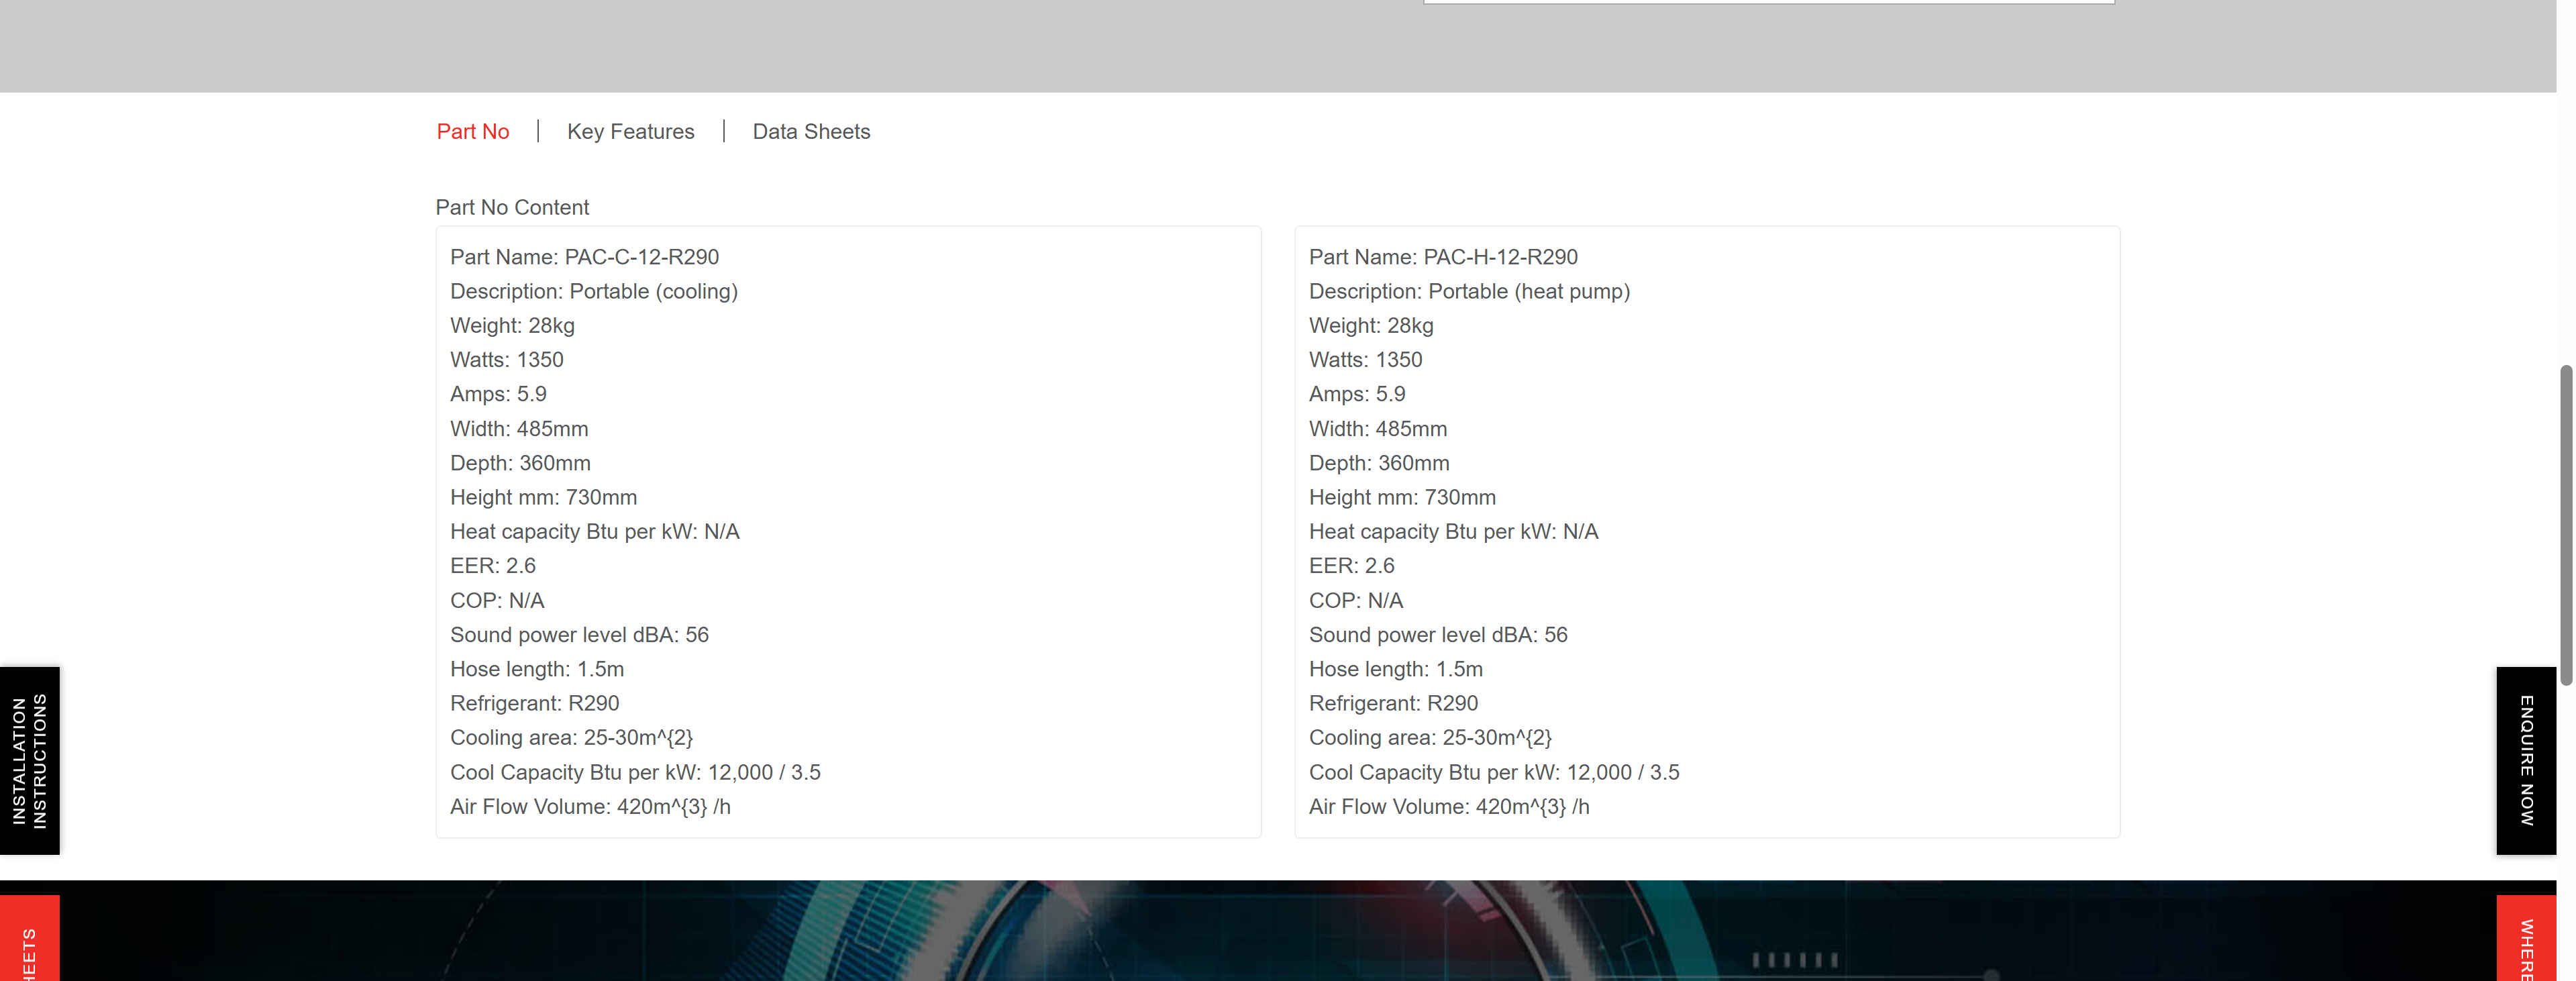The width and height of the screenshot is (2576, 981).
Task: Click Depth: 360mm in PAC-C-12-R290 card
Action: coord(520,463)
